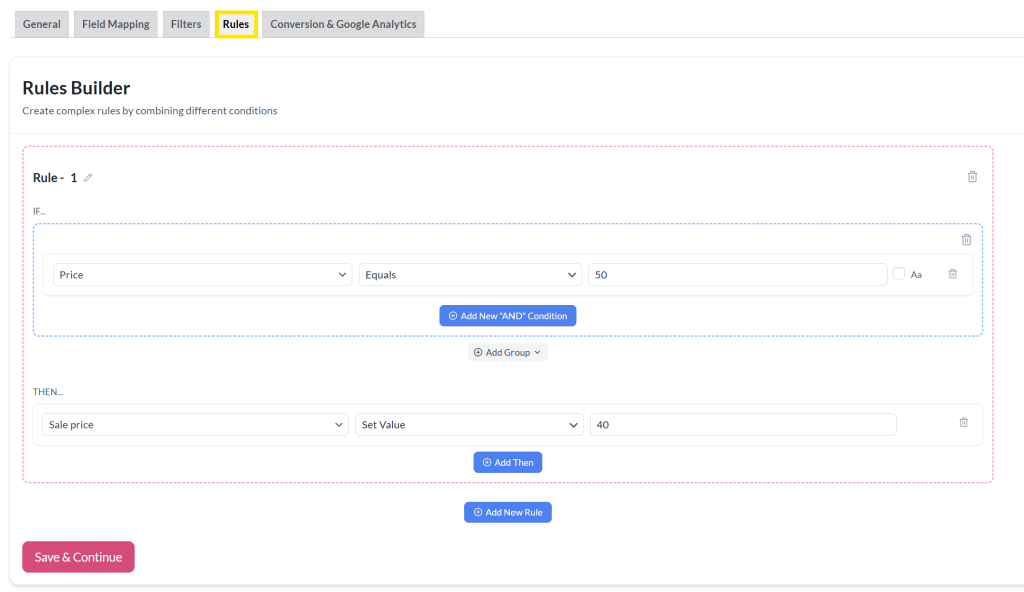The width and height of the screenshot is (1024, 592).
Task: Delete the Sale price THEN action
Action: [x=963, y=422]
